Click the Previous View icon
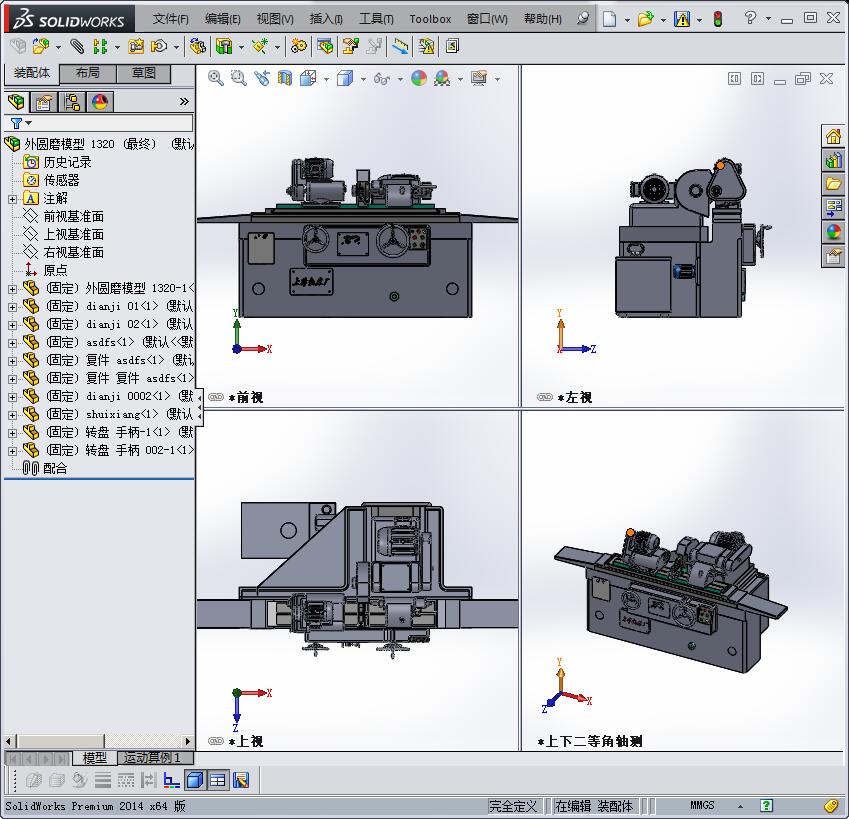This screenshot has height=819, width=849. [262, 78]
